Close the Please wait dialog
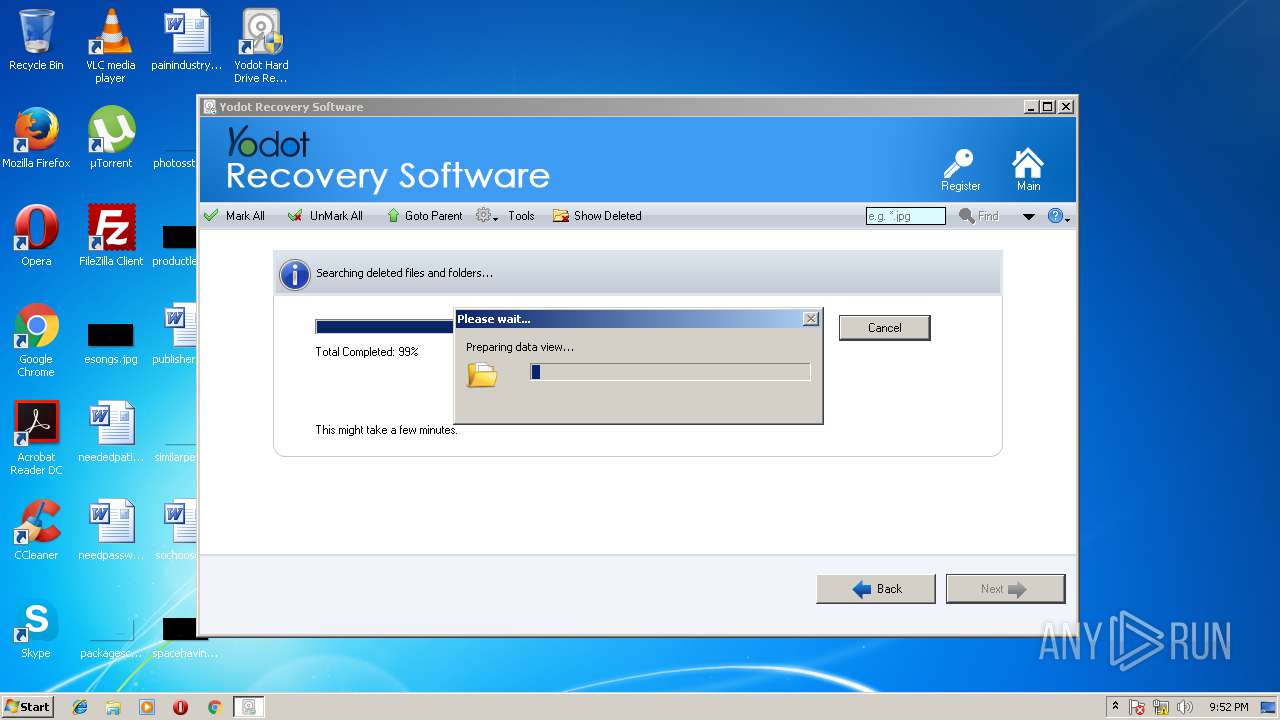The width and height of the screenshot is (1280, 720). (x=810, y=319)
